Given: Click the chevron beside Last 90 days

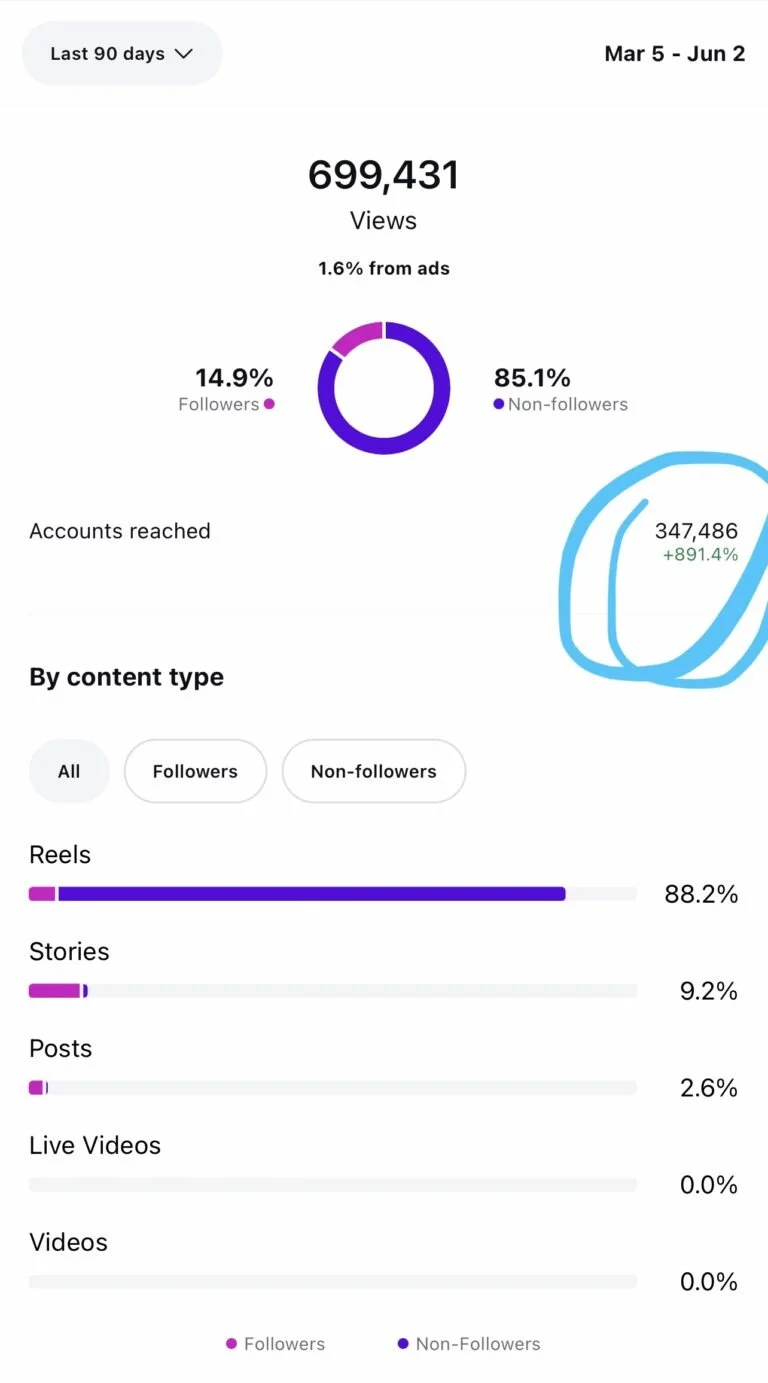Looking at the screenshot, I should point(183,54).
